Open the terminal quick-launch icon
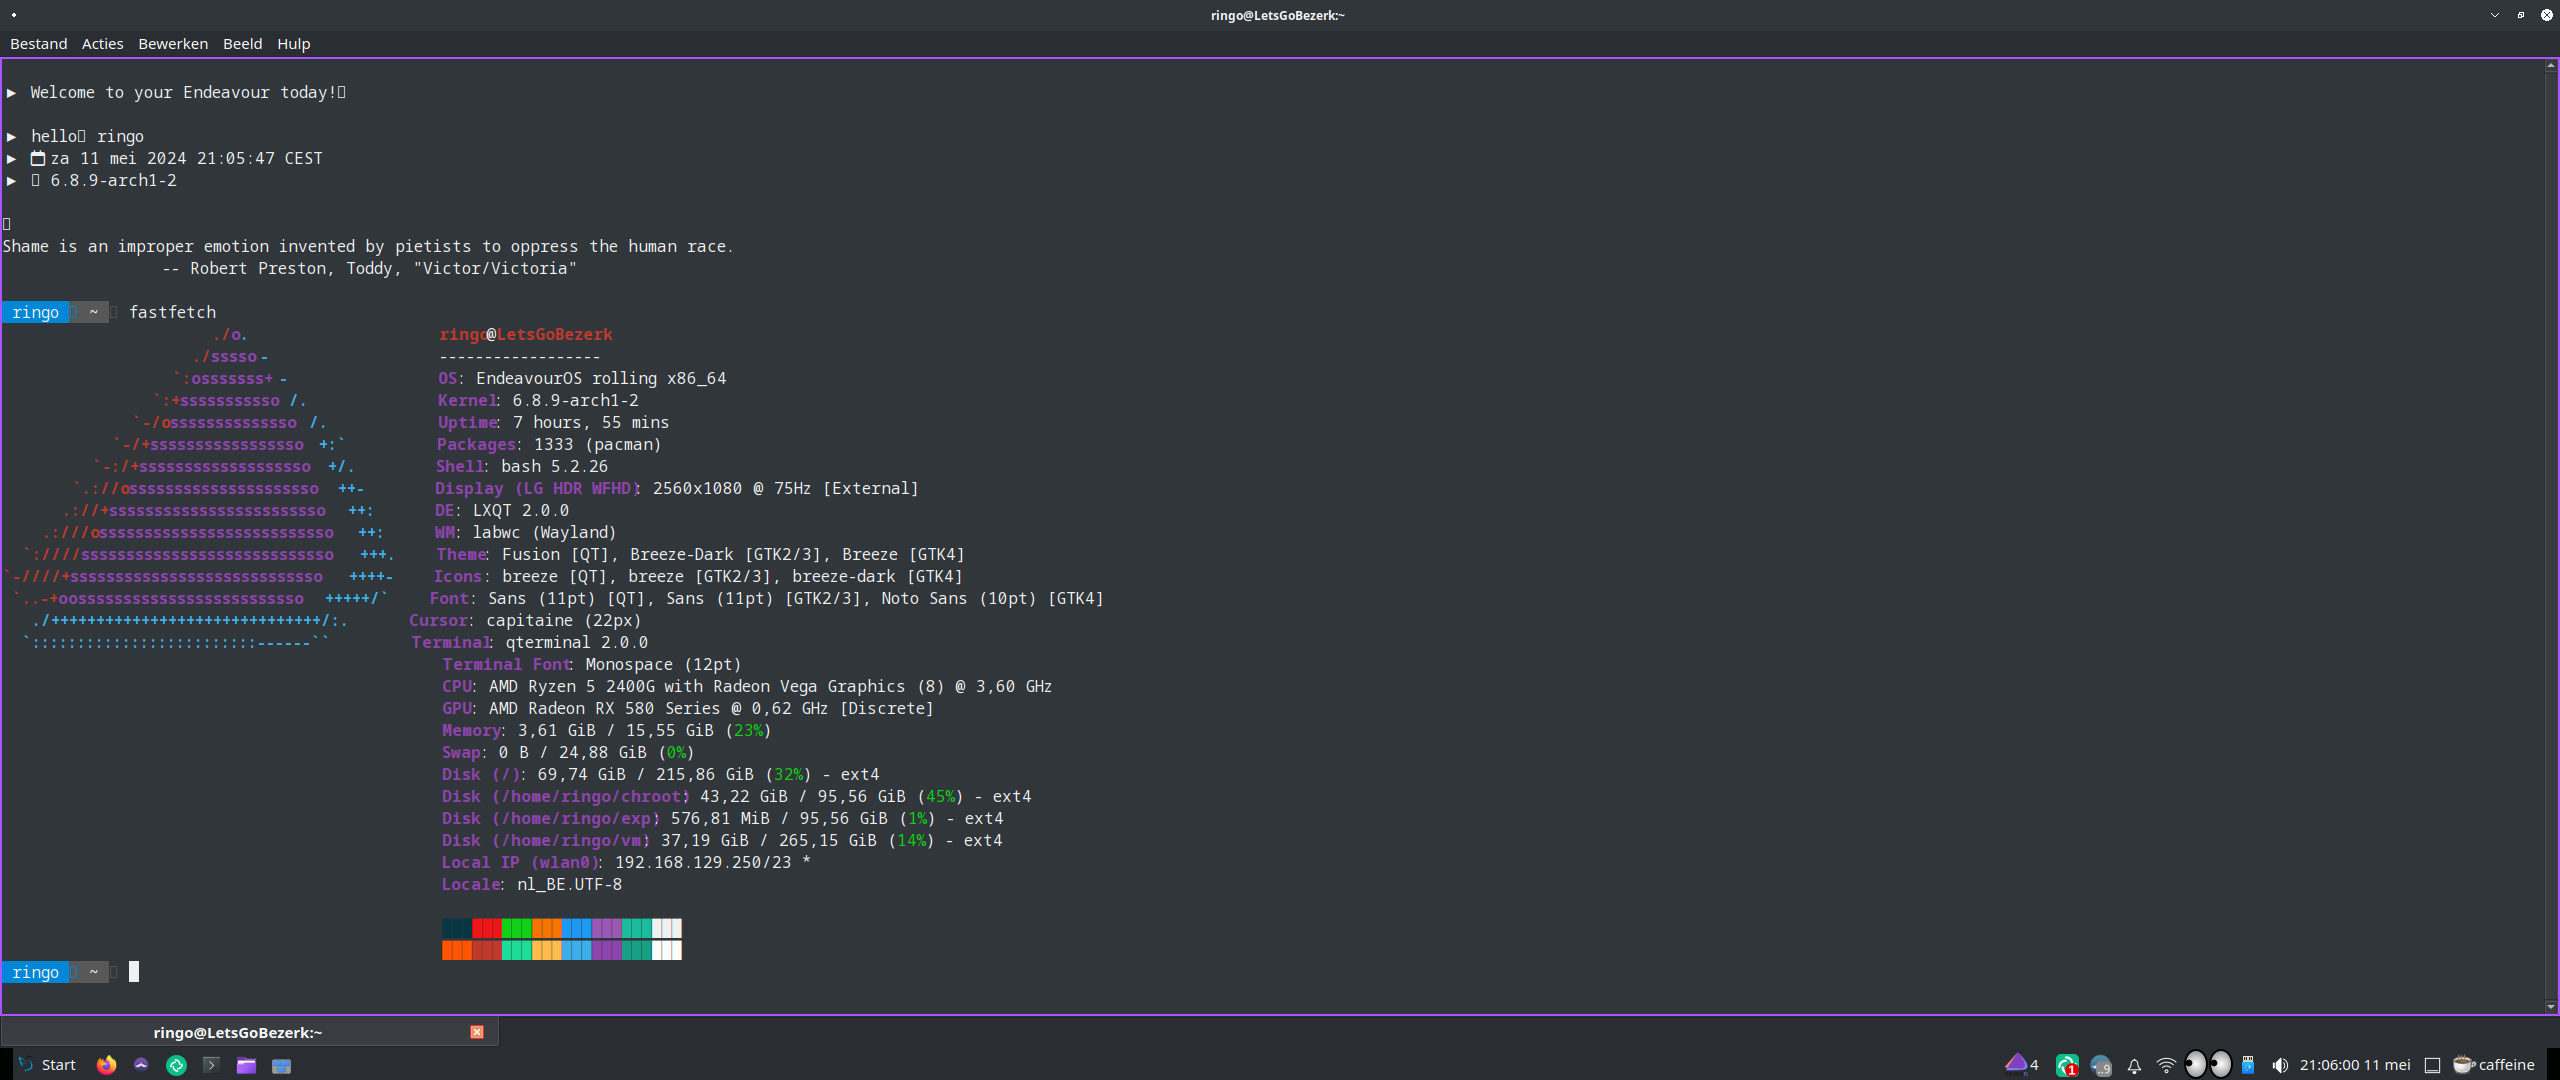The height and width of the screenshot is (1080, 2560). (x=211, y=1065)
